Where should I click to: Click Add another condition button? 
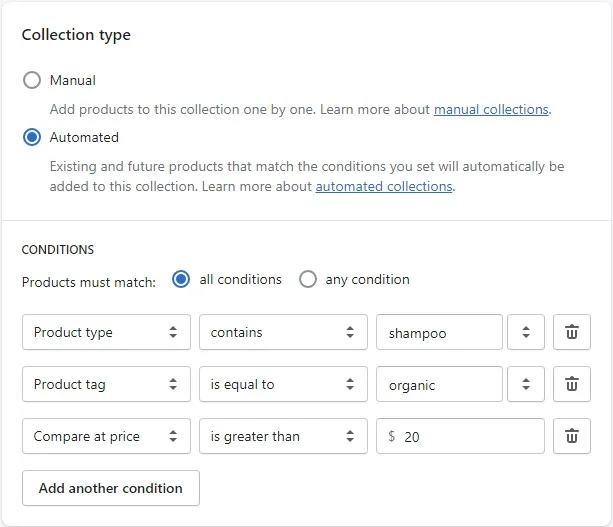110,488
